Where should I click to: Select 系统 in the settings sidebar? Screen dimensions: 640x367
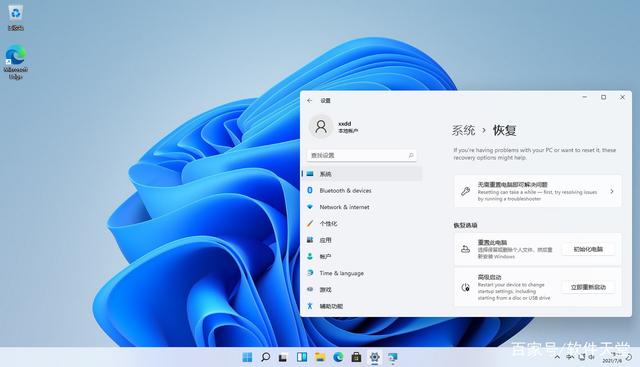tap(362, 174)
